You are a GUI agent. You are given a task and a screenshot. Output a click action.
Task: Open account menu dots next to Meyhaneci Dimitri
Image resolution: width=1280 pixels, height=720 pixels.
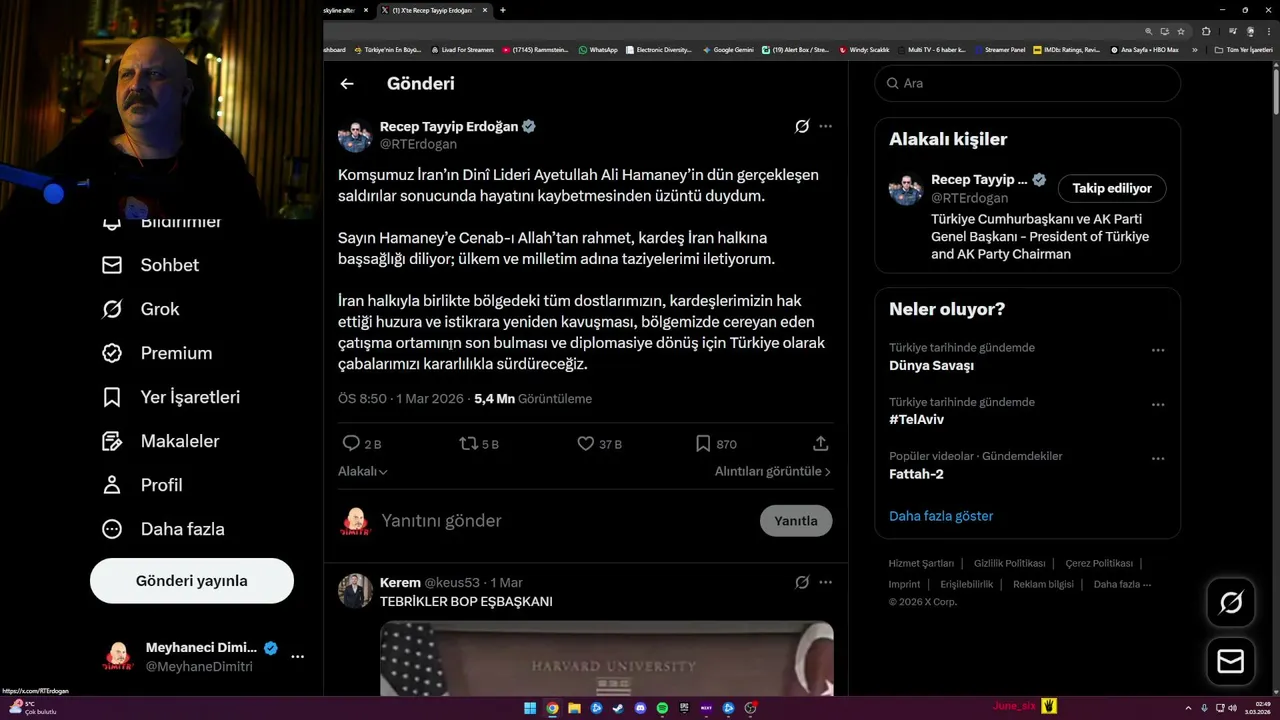(x=297, y=657)
